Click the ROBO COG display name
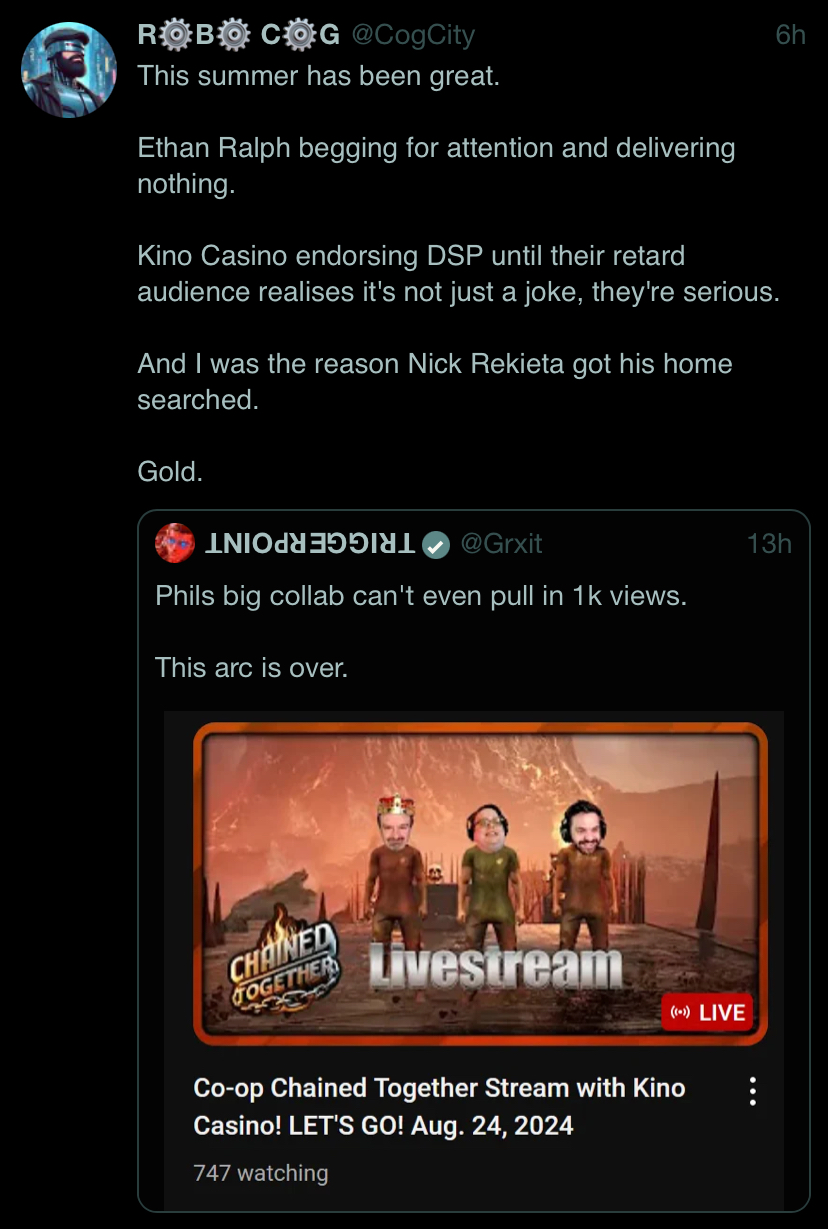Screen dimensions: 828x1229 [x=239, y=35]
